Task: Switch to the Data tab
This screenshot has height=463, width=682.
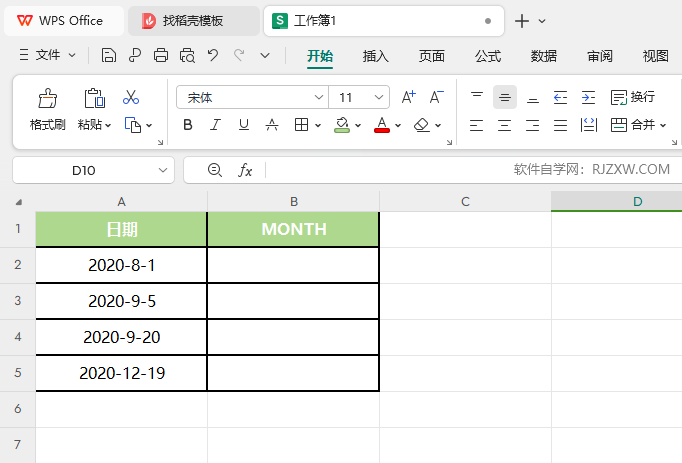Action: click(x=544, y=56)
